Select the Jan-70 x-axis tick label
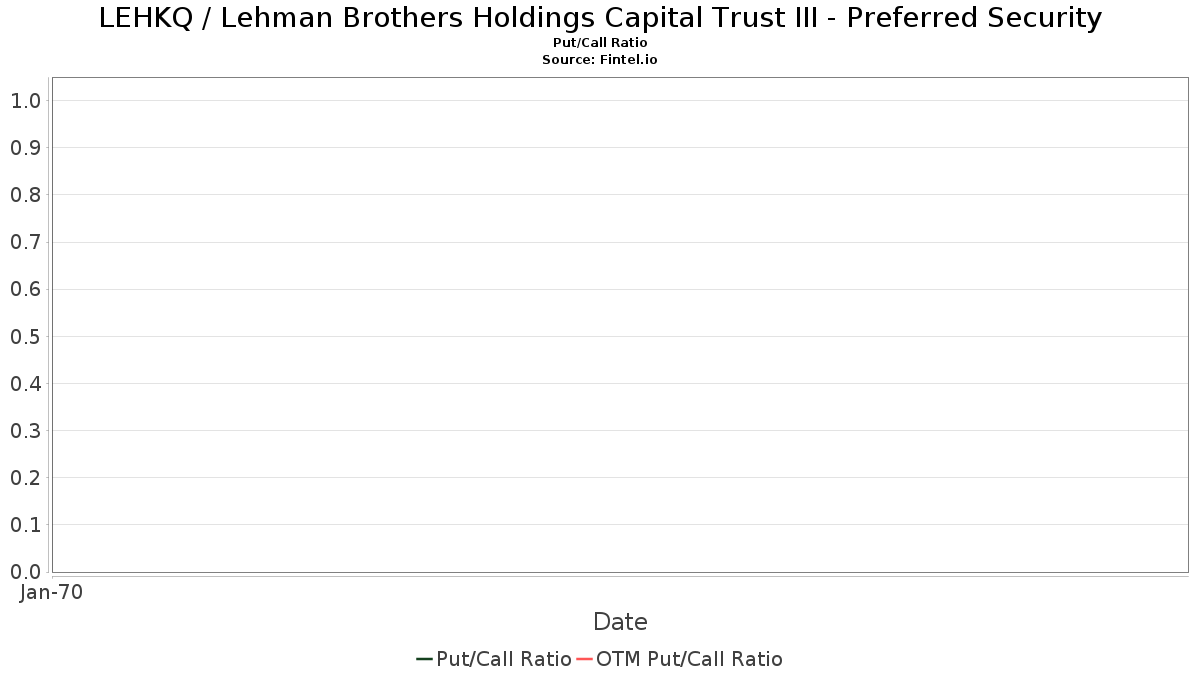This screenshot has height=675, width=1200. [51, 592]
